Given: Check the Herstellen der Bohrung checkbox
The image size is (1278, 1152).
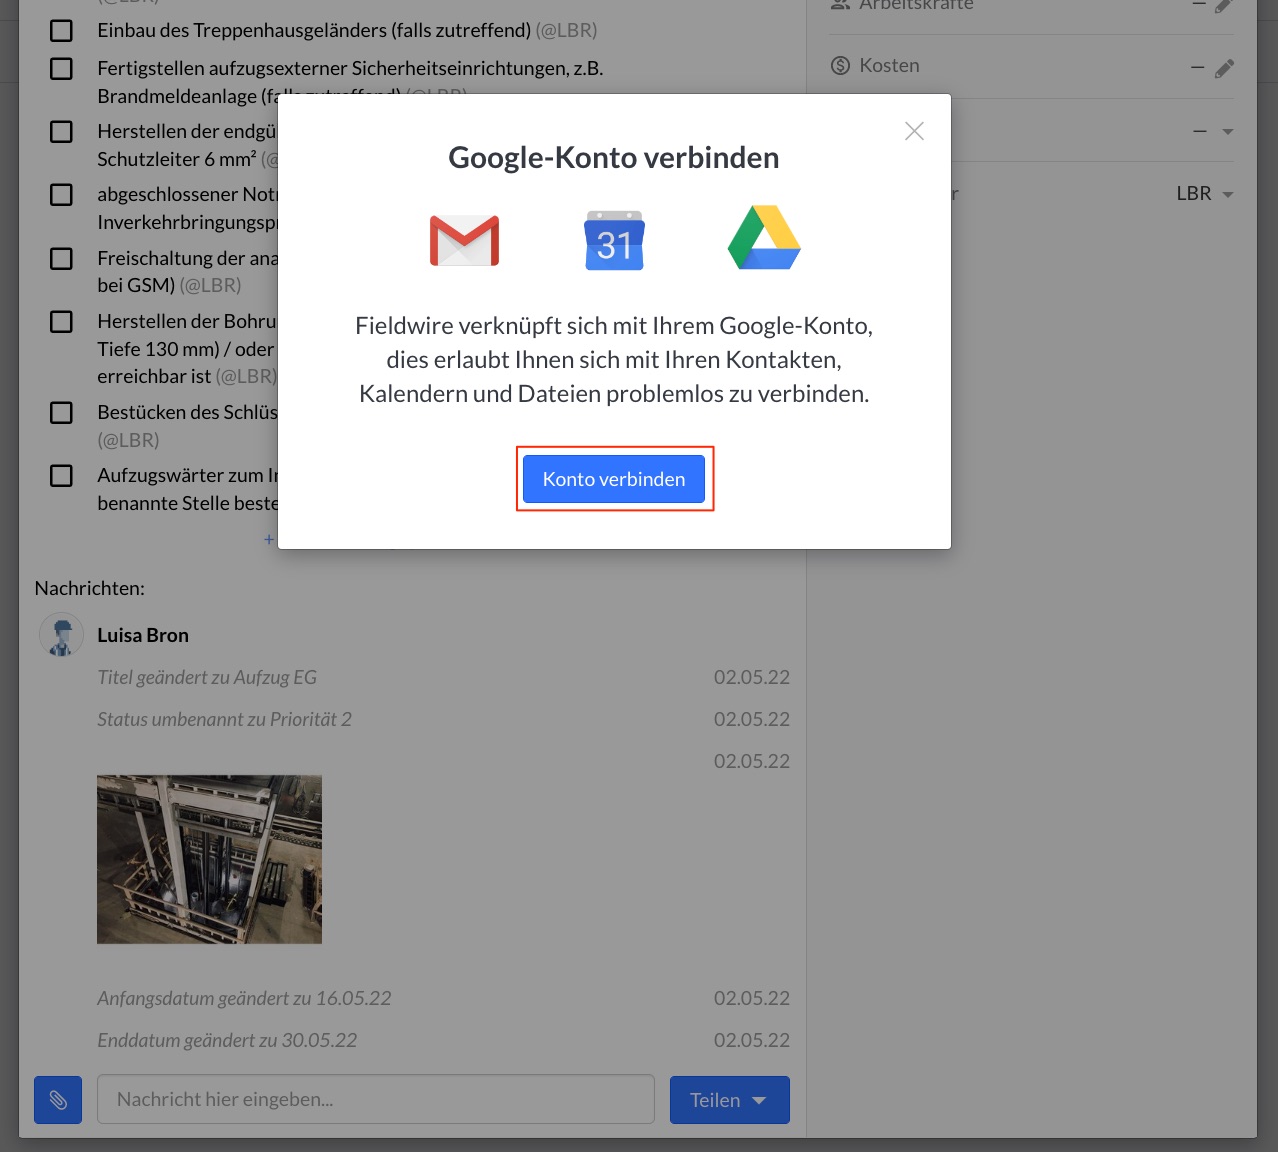Looking at the screenshot, I should click(62, 322).
